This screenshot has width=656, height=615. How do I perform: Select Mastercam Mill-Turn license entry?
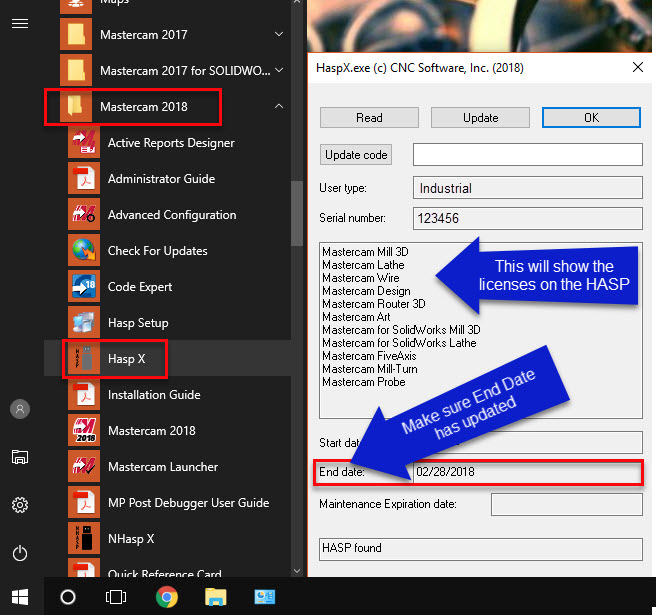pyautogui.click(x=370, y=369)
